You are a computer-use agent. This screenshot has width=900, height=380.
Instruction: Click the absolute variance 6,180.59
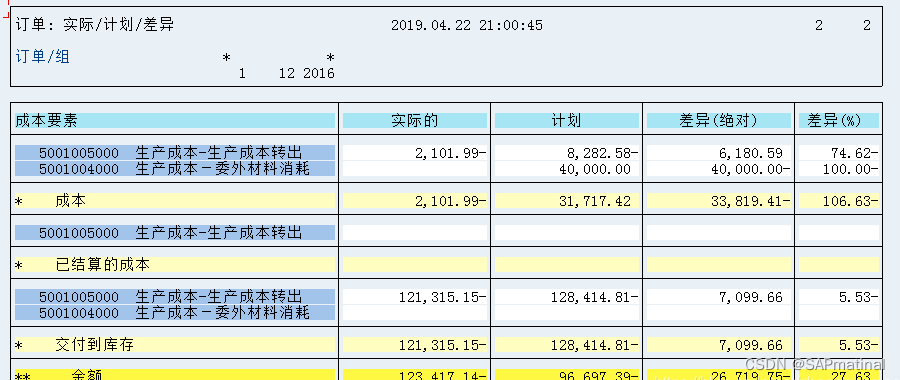751,153
